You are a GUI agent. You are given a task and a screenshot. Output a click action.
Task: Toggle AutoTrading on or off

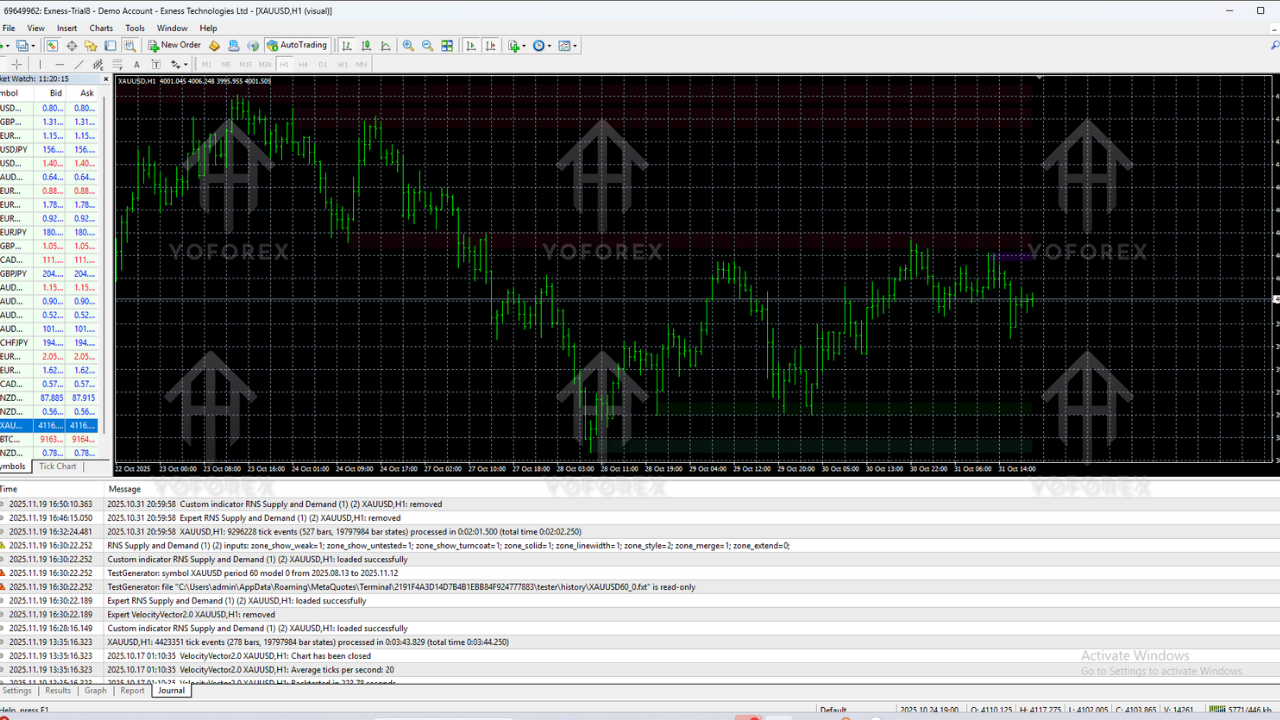coord(296,45)
